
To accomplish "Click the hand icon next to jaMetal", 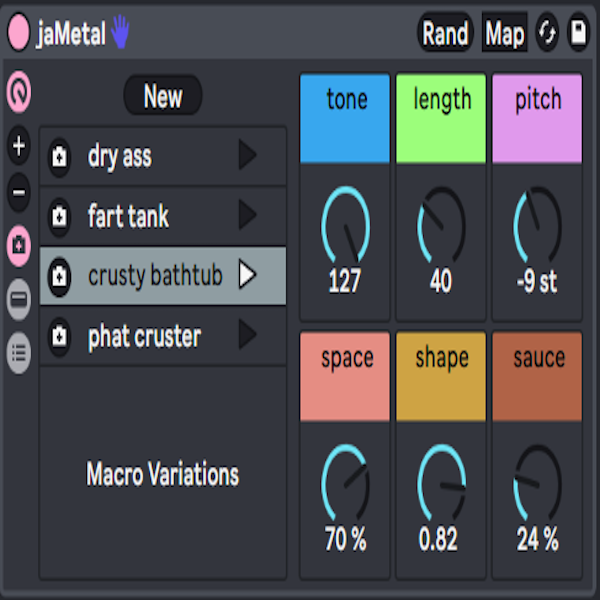I will [x=121, y=33].
